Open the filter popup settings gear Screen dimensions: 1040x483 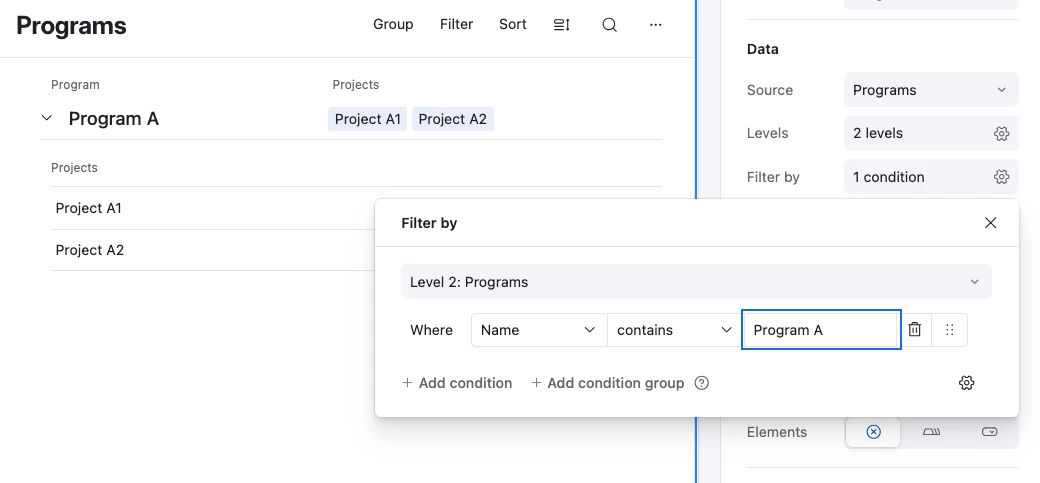pos(966,383)
